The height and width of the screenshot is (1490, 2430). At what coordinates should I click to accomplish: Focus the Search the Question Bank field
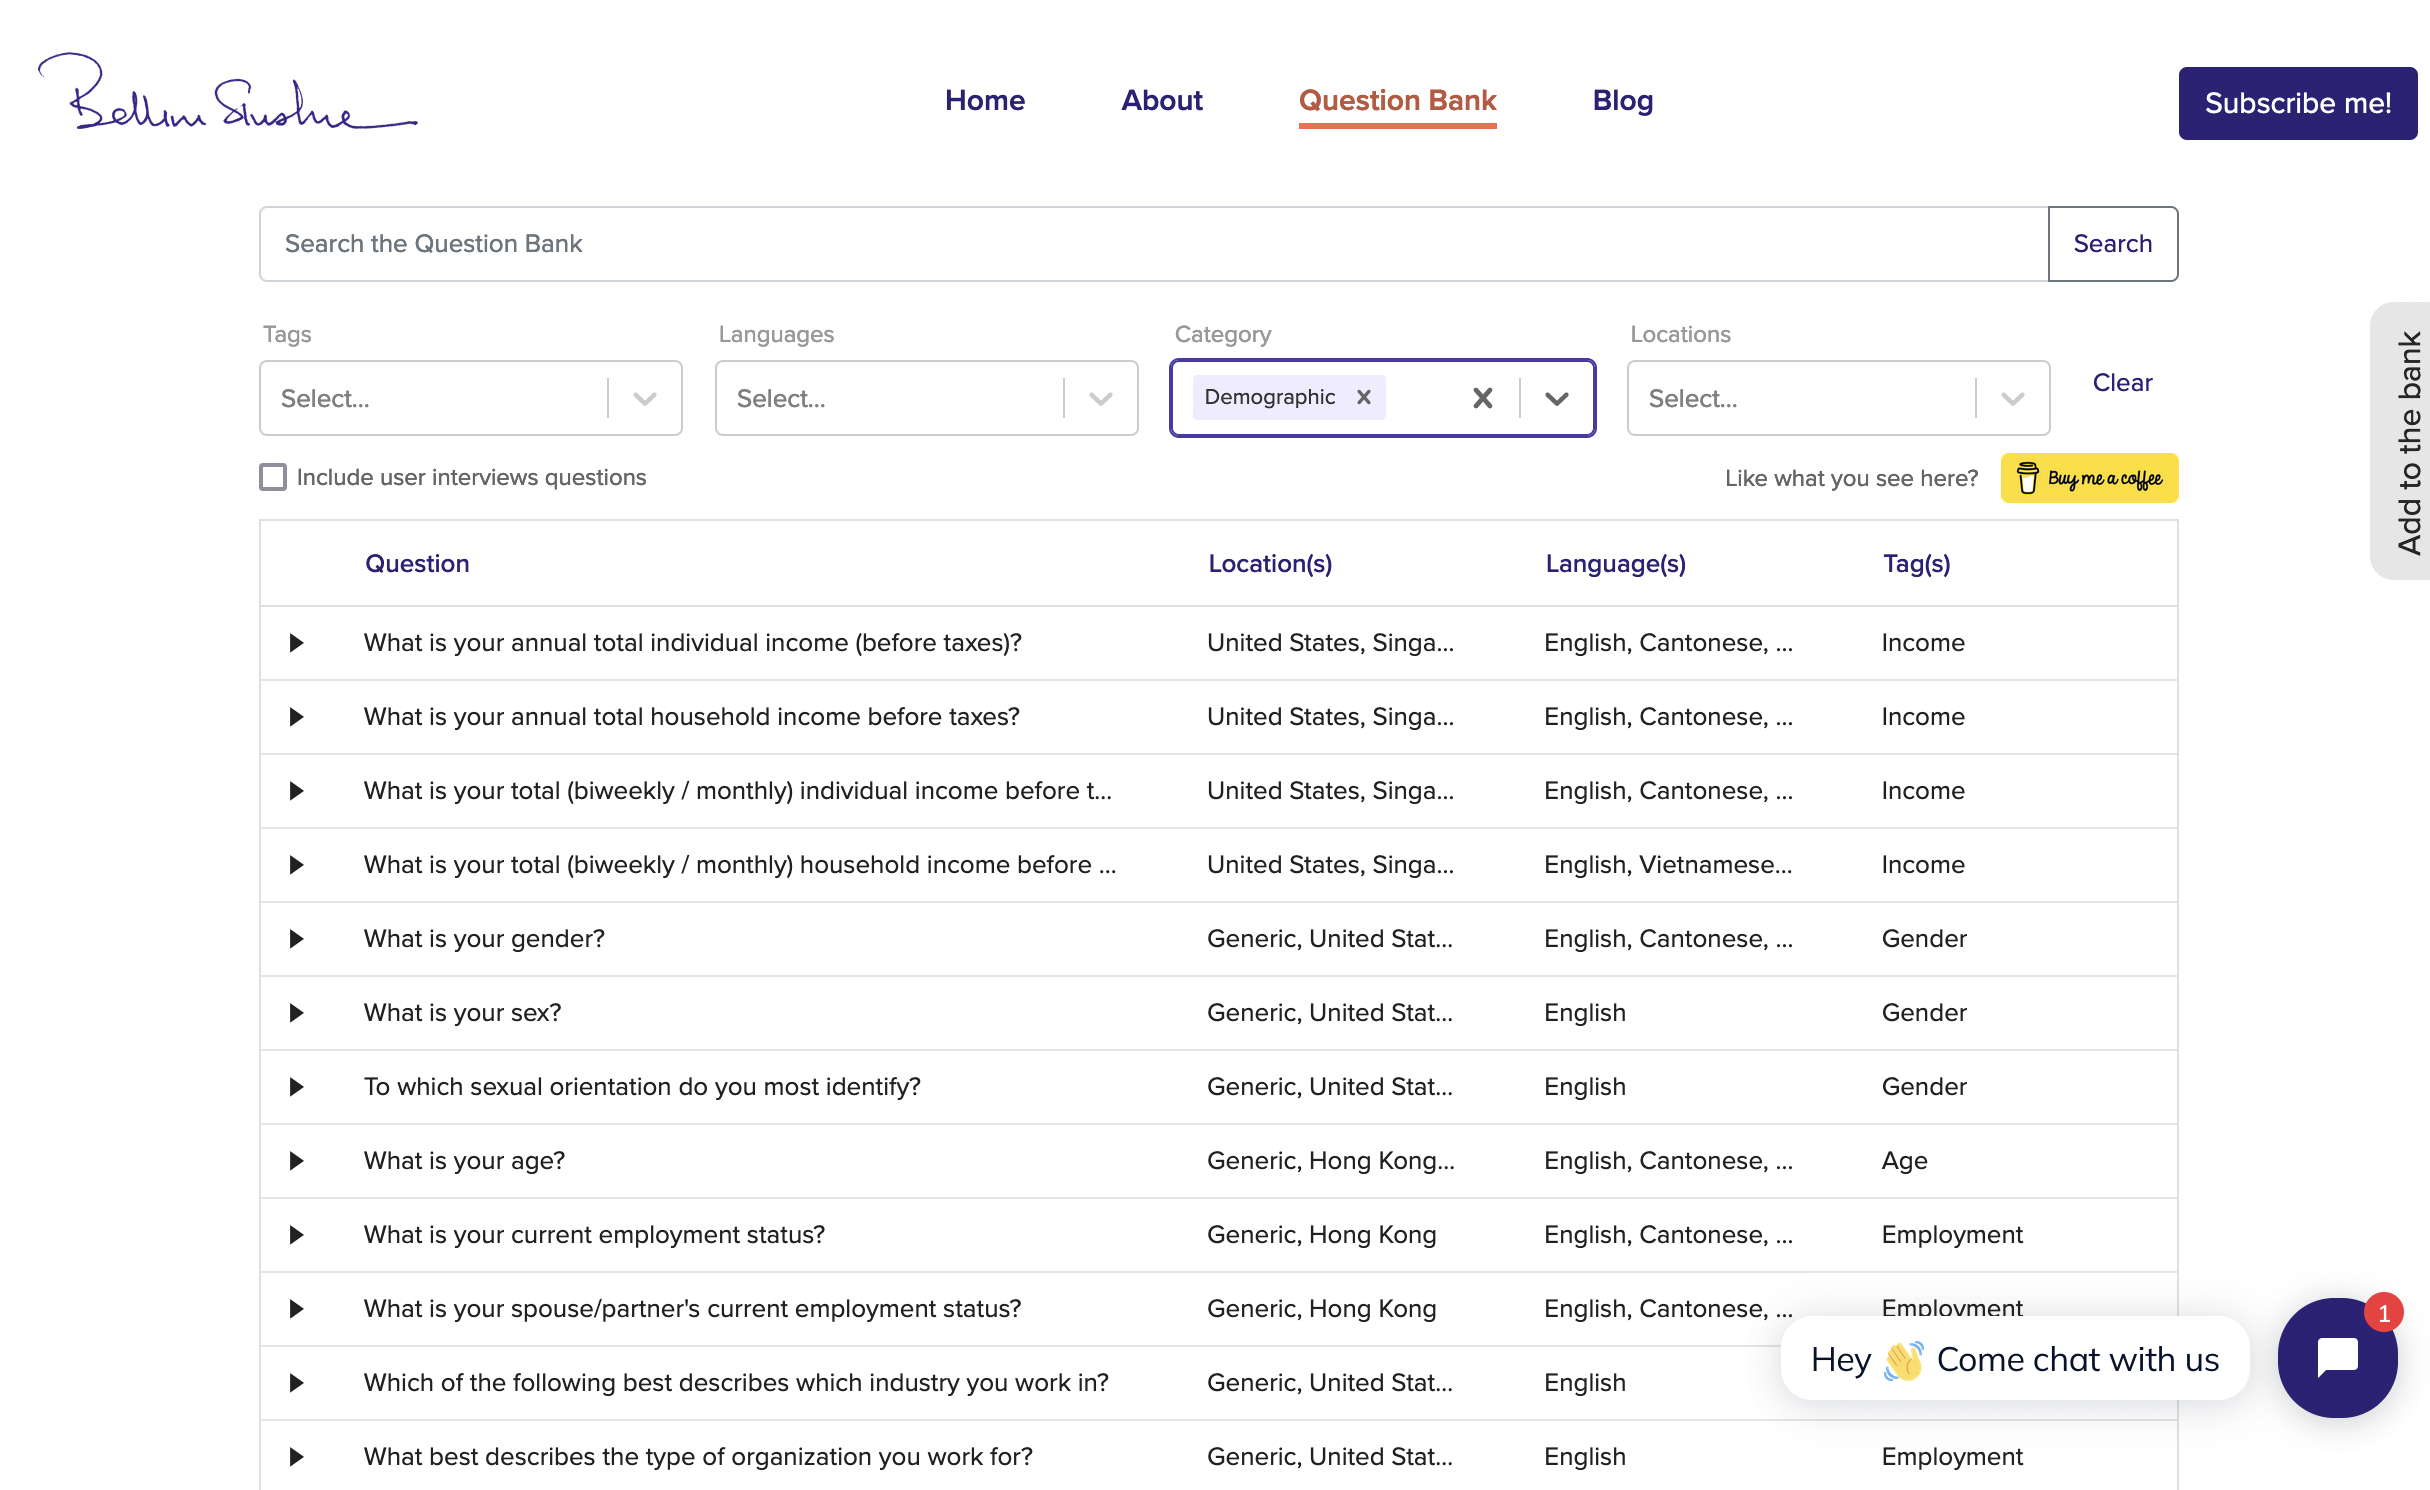coord(1153,243)
